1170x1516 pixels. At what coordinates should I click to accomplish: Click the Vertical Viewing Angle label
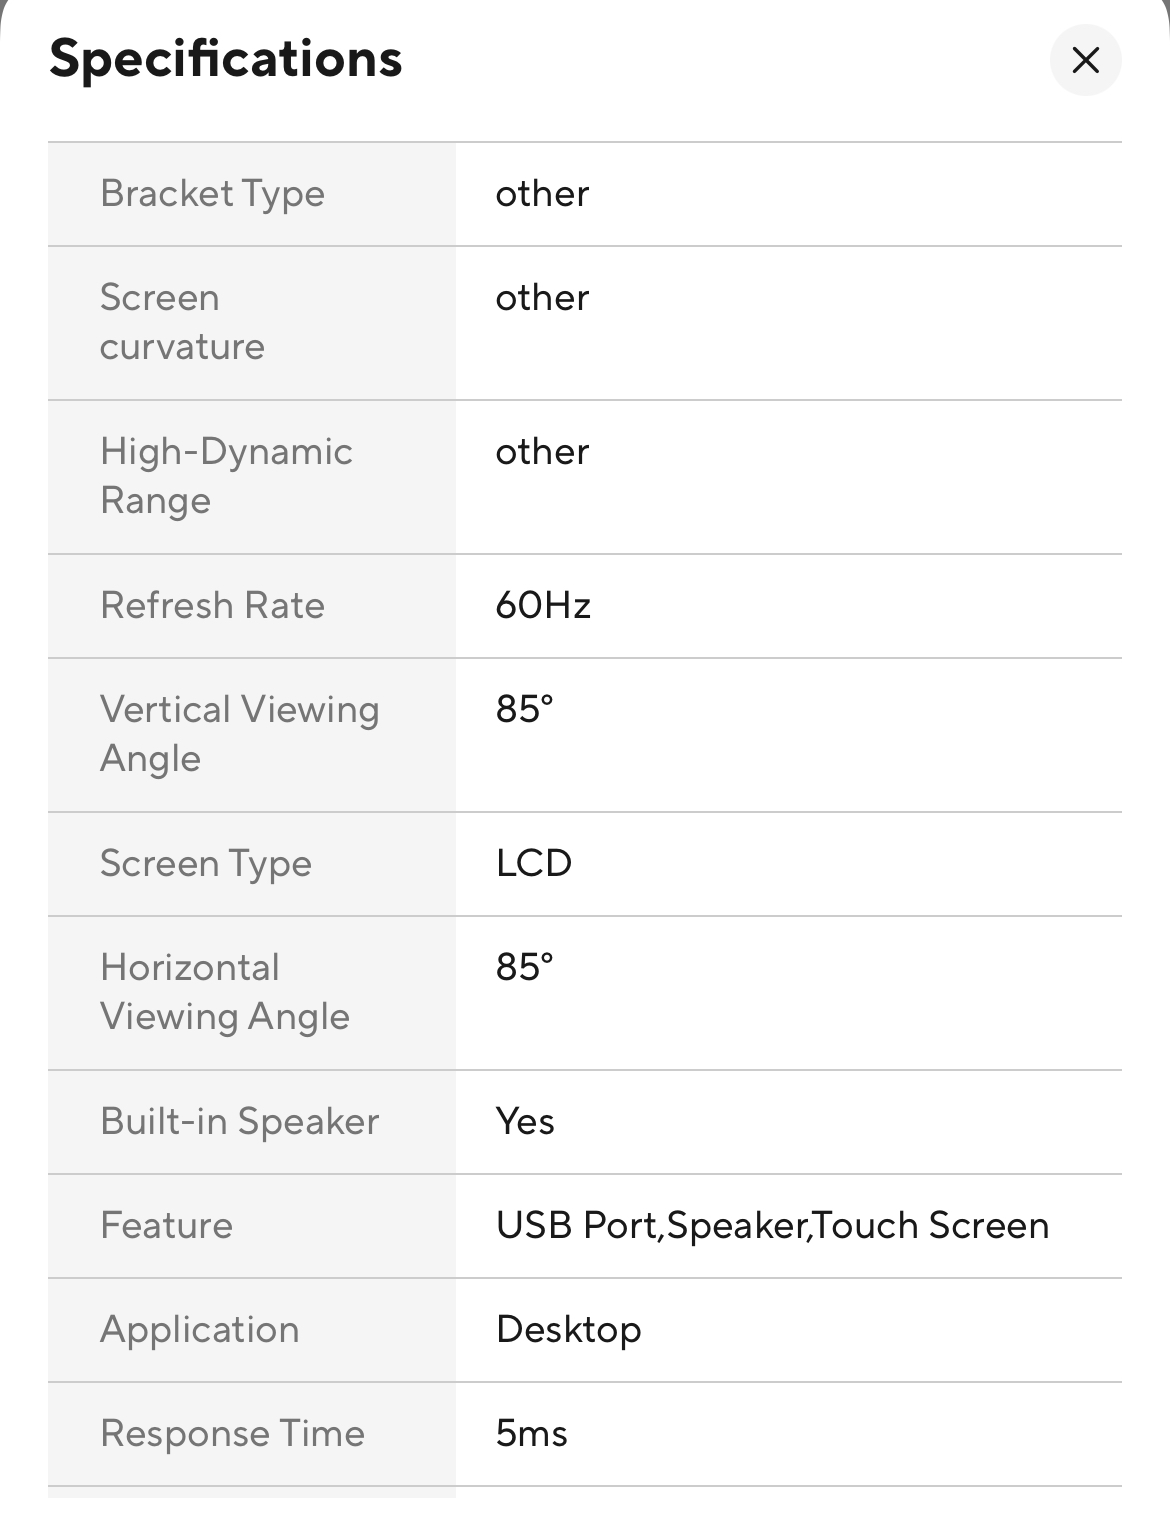(x=239, y=734)
